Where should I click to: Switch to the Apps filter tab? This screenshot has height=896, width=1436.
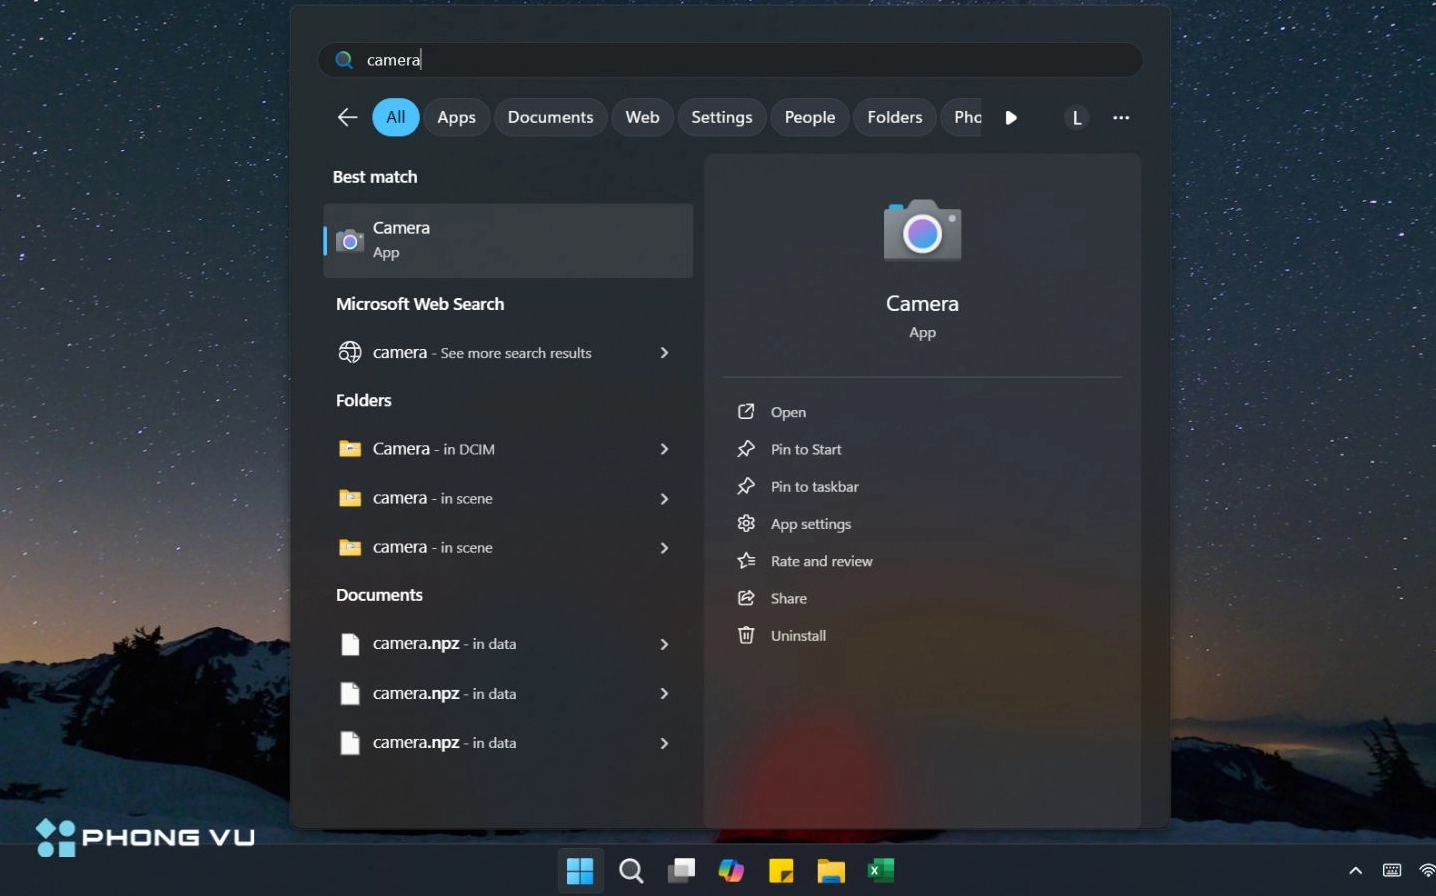(456, 117)
